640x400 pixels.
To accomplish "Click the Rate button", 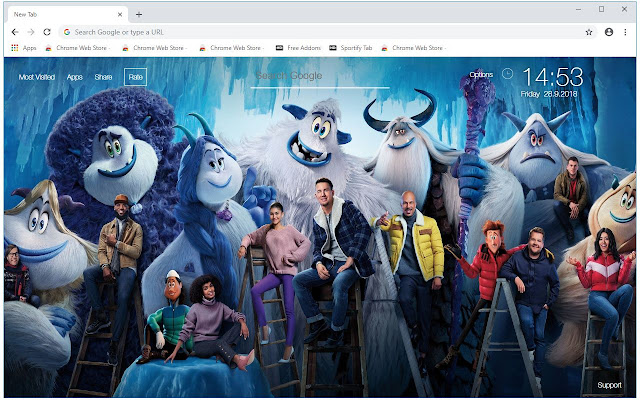I will tap(136, 77).
